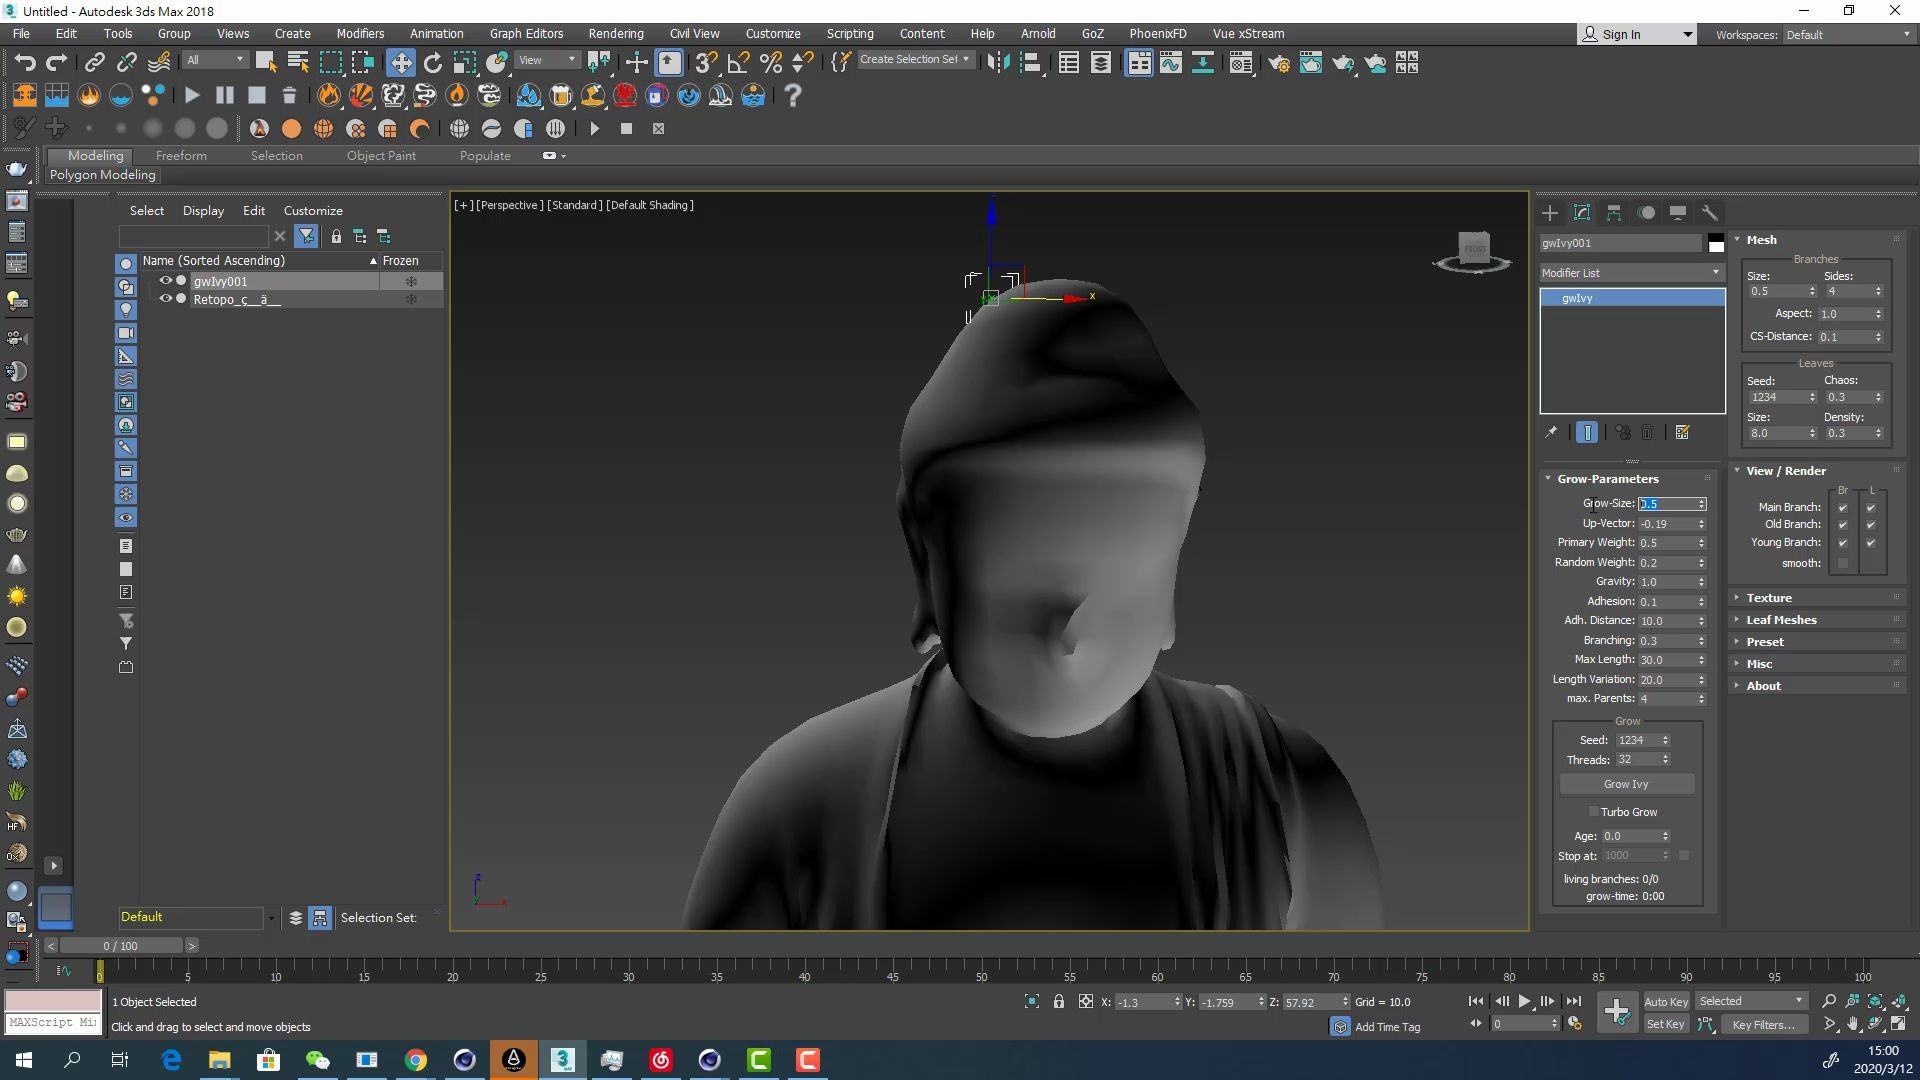Viewport: 1920px width, 1080px height.
Task: Select the gwIvy001 object in Scene Explorer
Action: (x=221, y=281)
